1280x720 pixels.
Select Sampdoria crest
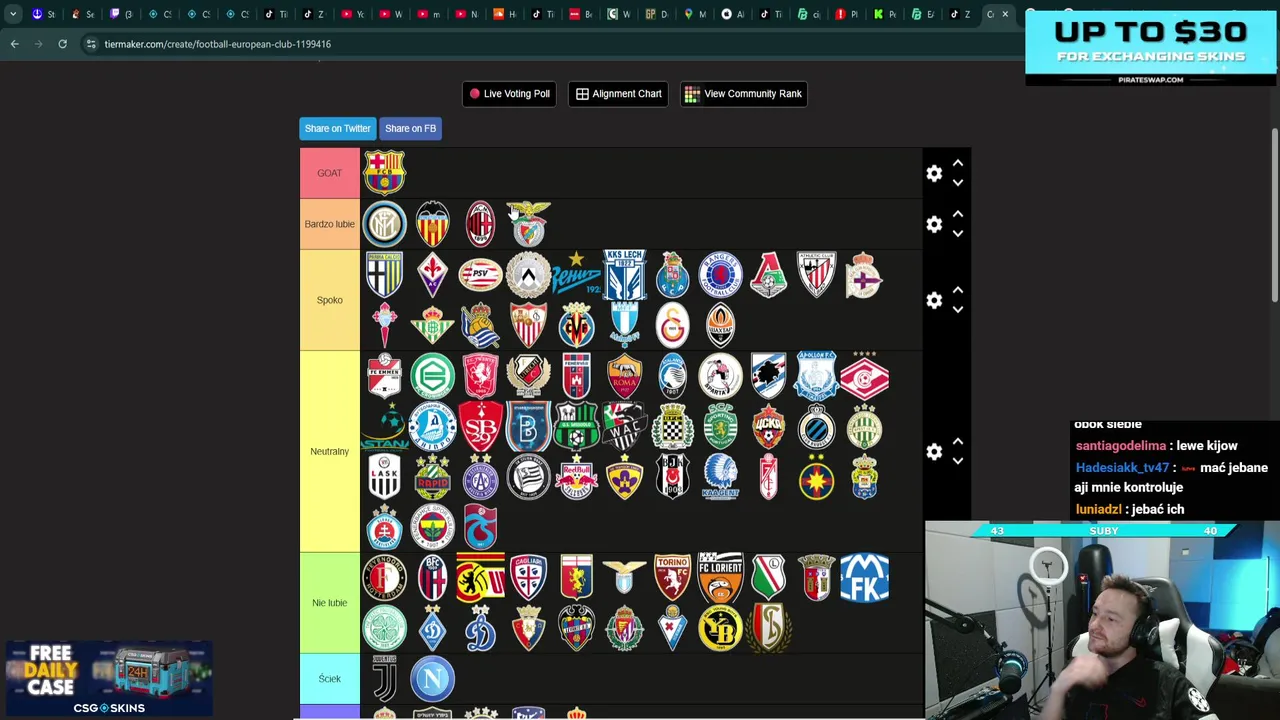(x=768, y=376)
